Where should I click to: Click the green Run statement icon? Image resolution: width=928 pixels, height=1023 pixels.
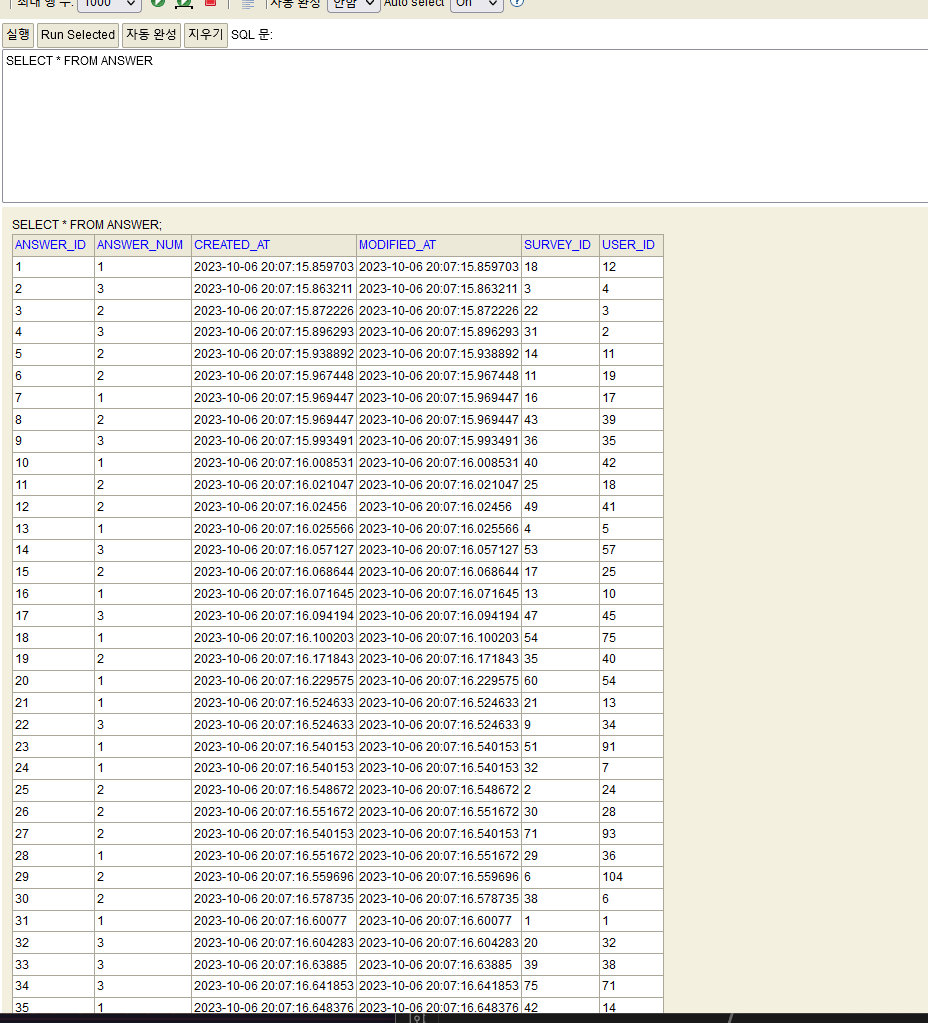click(x=157, y=3)
